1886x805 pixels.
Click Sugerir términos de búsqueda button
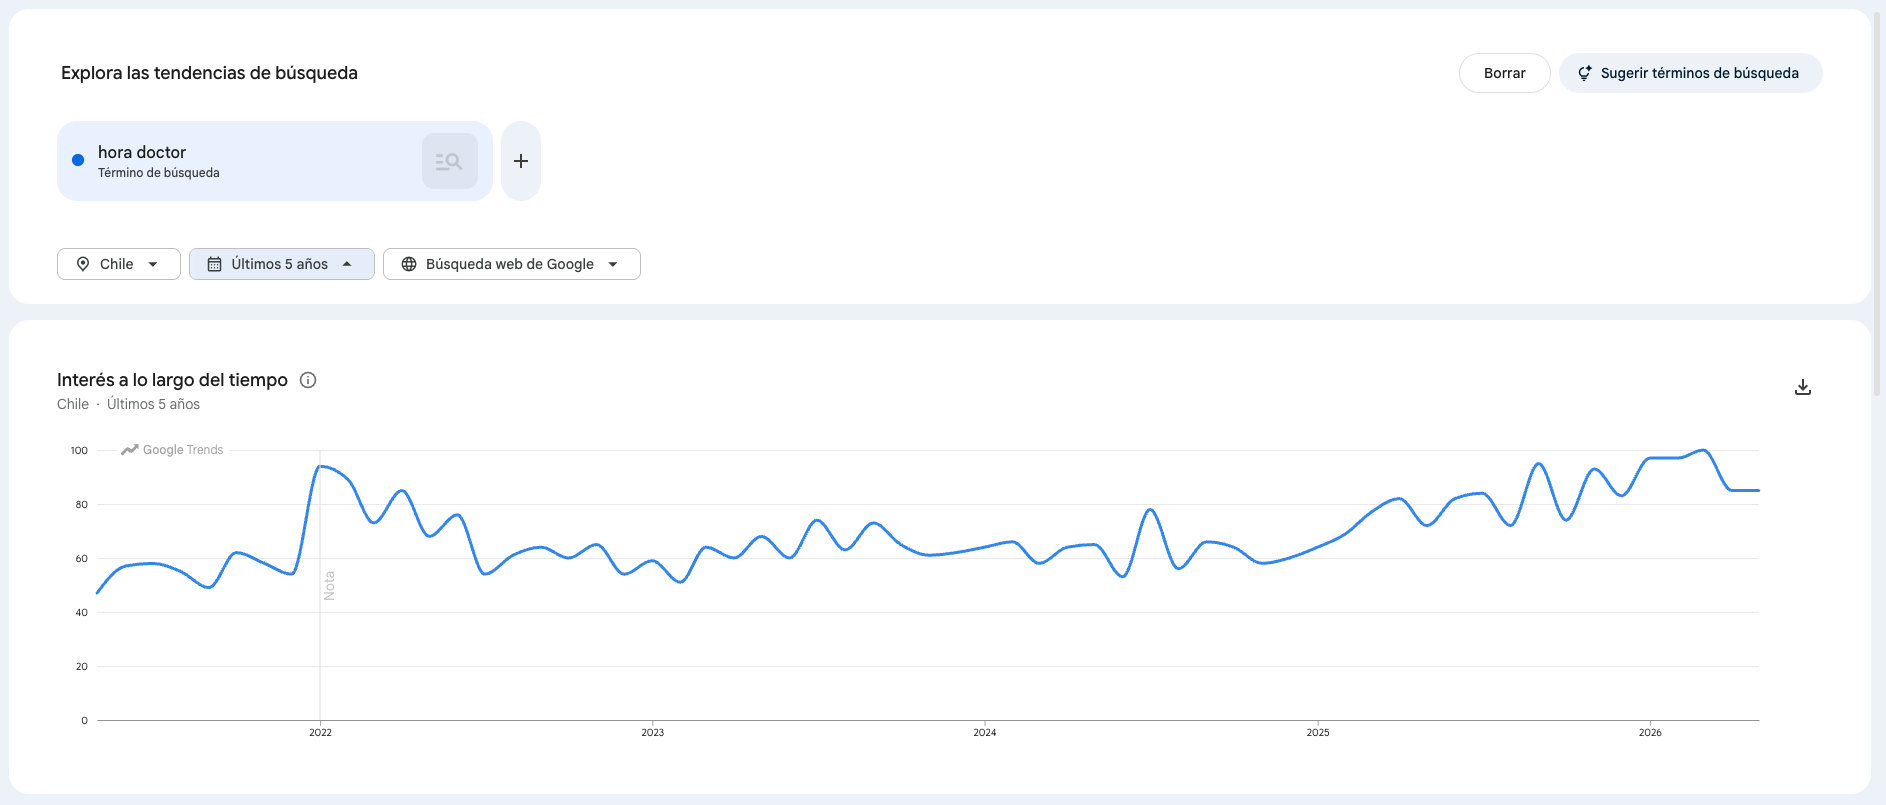[x=1690, y=73]
